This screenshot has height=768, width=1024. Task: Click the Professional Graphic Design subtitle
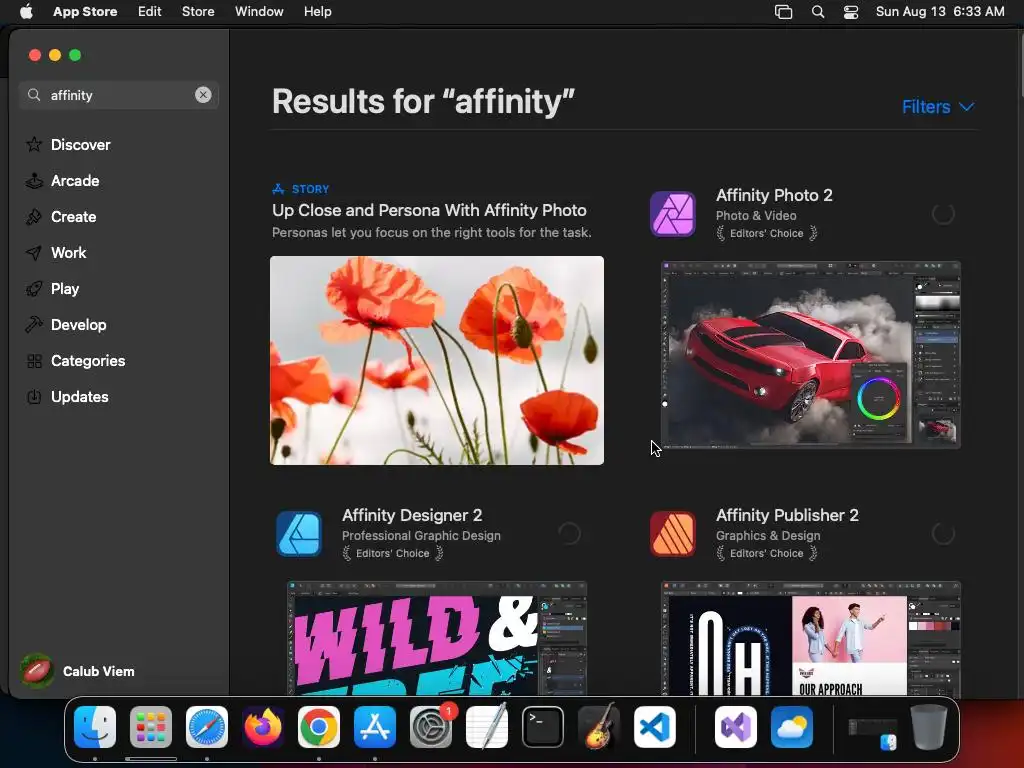421,536
